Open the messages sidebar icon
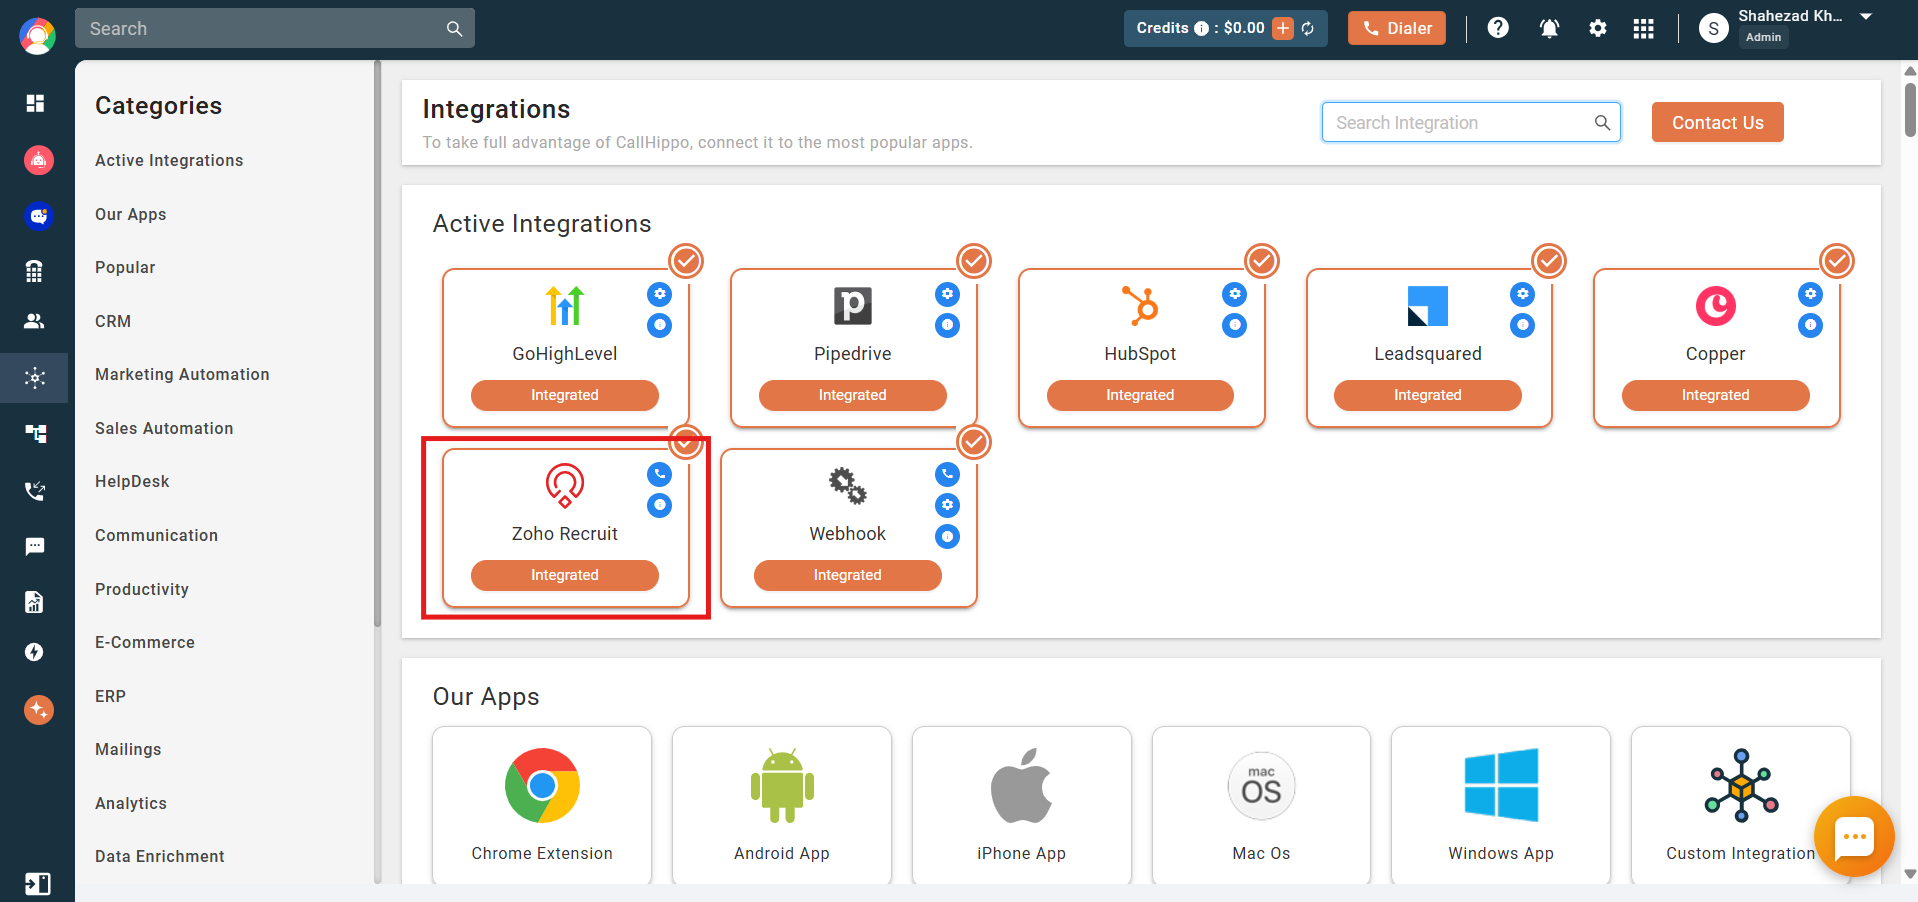This screenshot has height=902, width=1918. click(35, 546)
